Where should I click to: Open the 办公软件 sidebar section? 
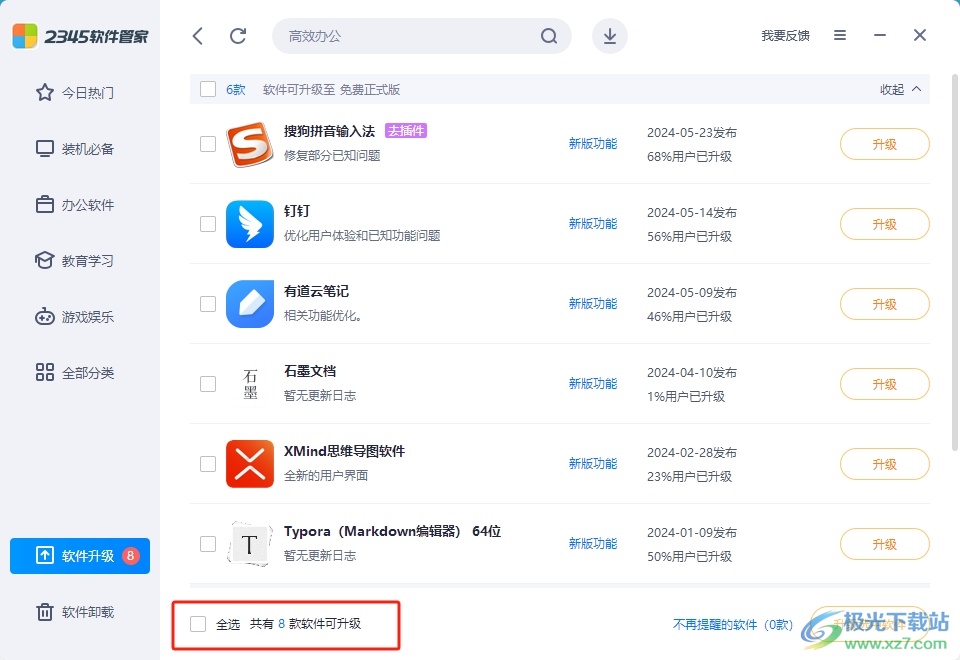(75, 204)
